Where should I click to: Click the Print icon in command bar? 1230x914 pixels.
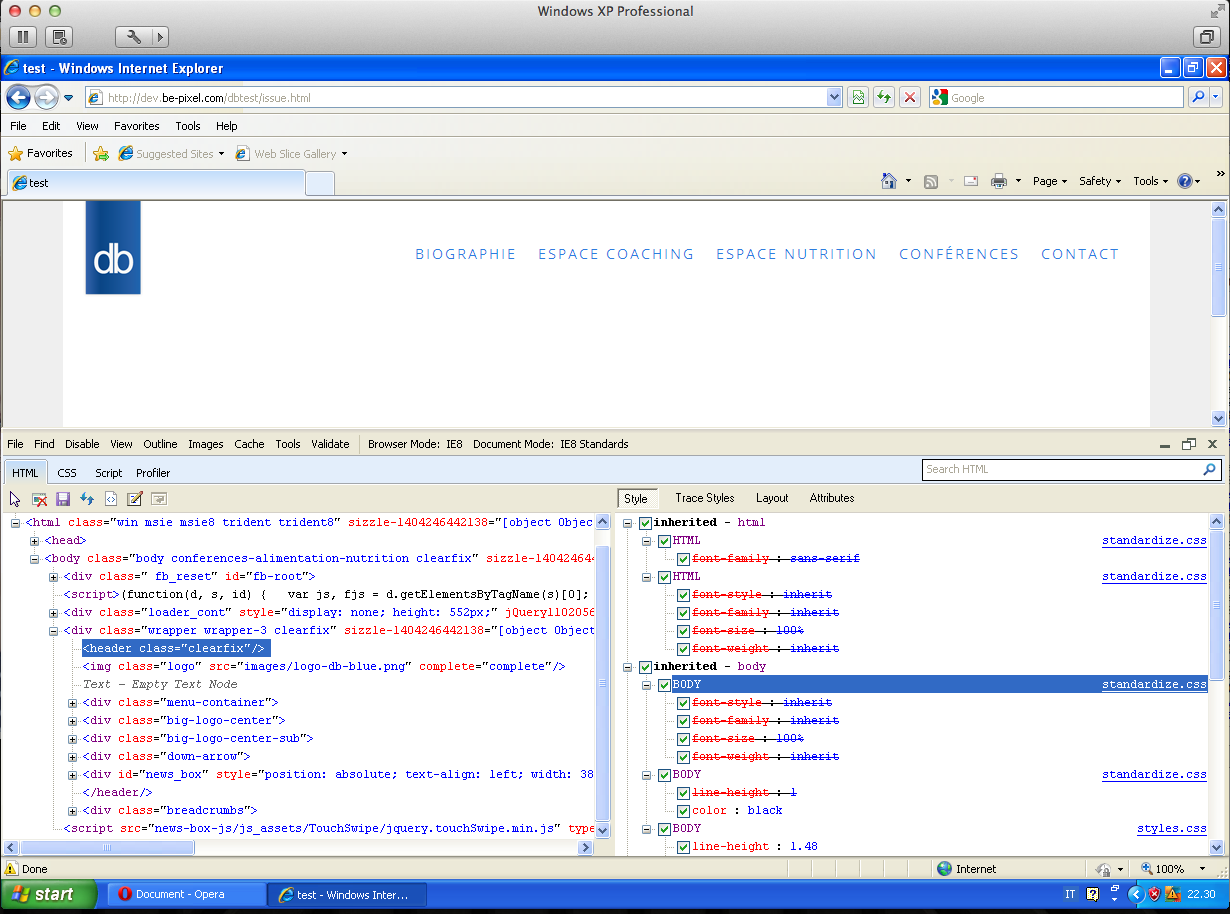point(998,181)
